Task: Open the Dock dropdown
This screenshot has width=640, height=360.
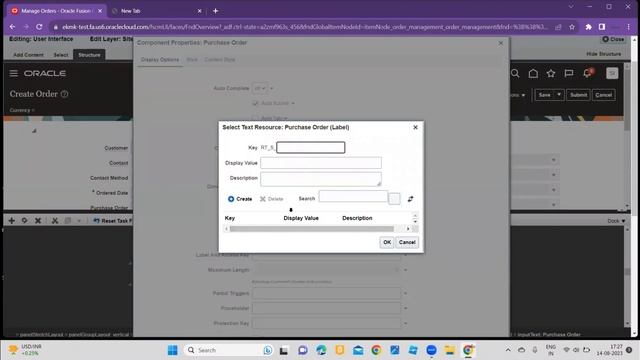Action: 616,221
